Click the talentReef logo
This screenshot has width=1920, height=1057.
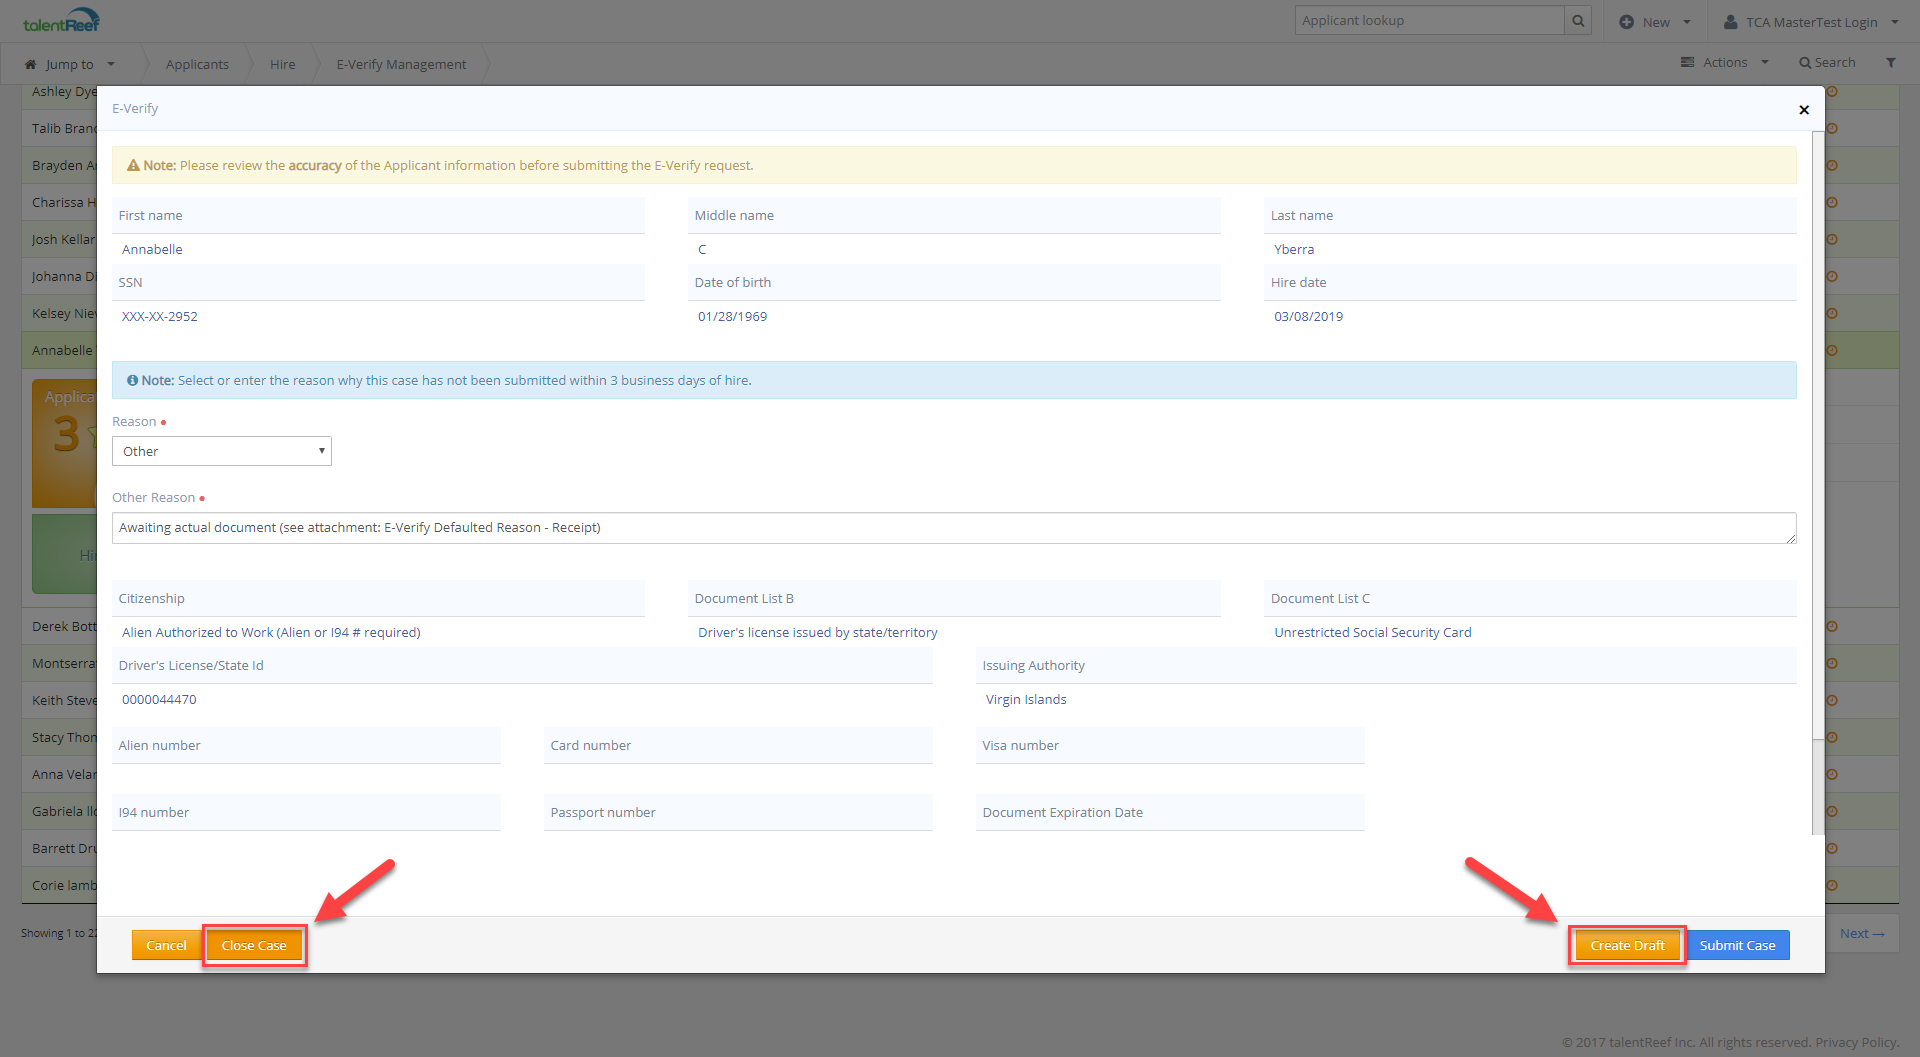(x=61, y=21)
